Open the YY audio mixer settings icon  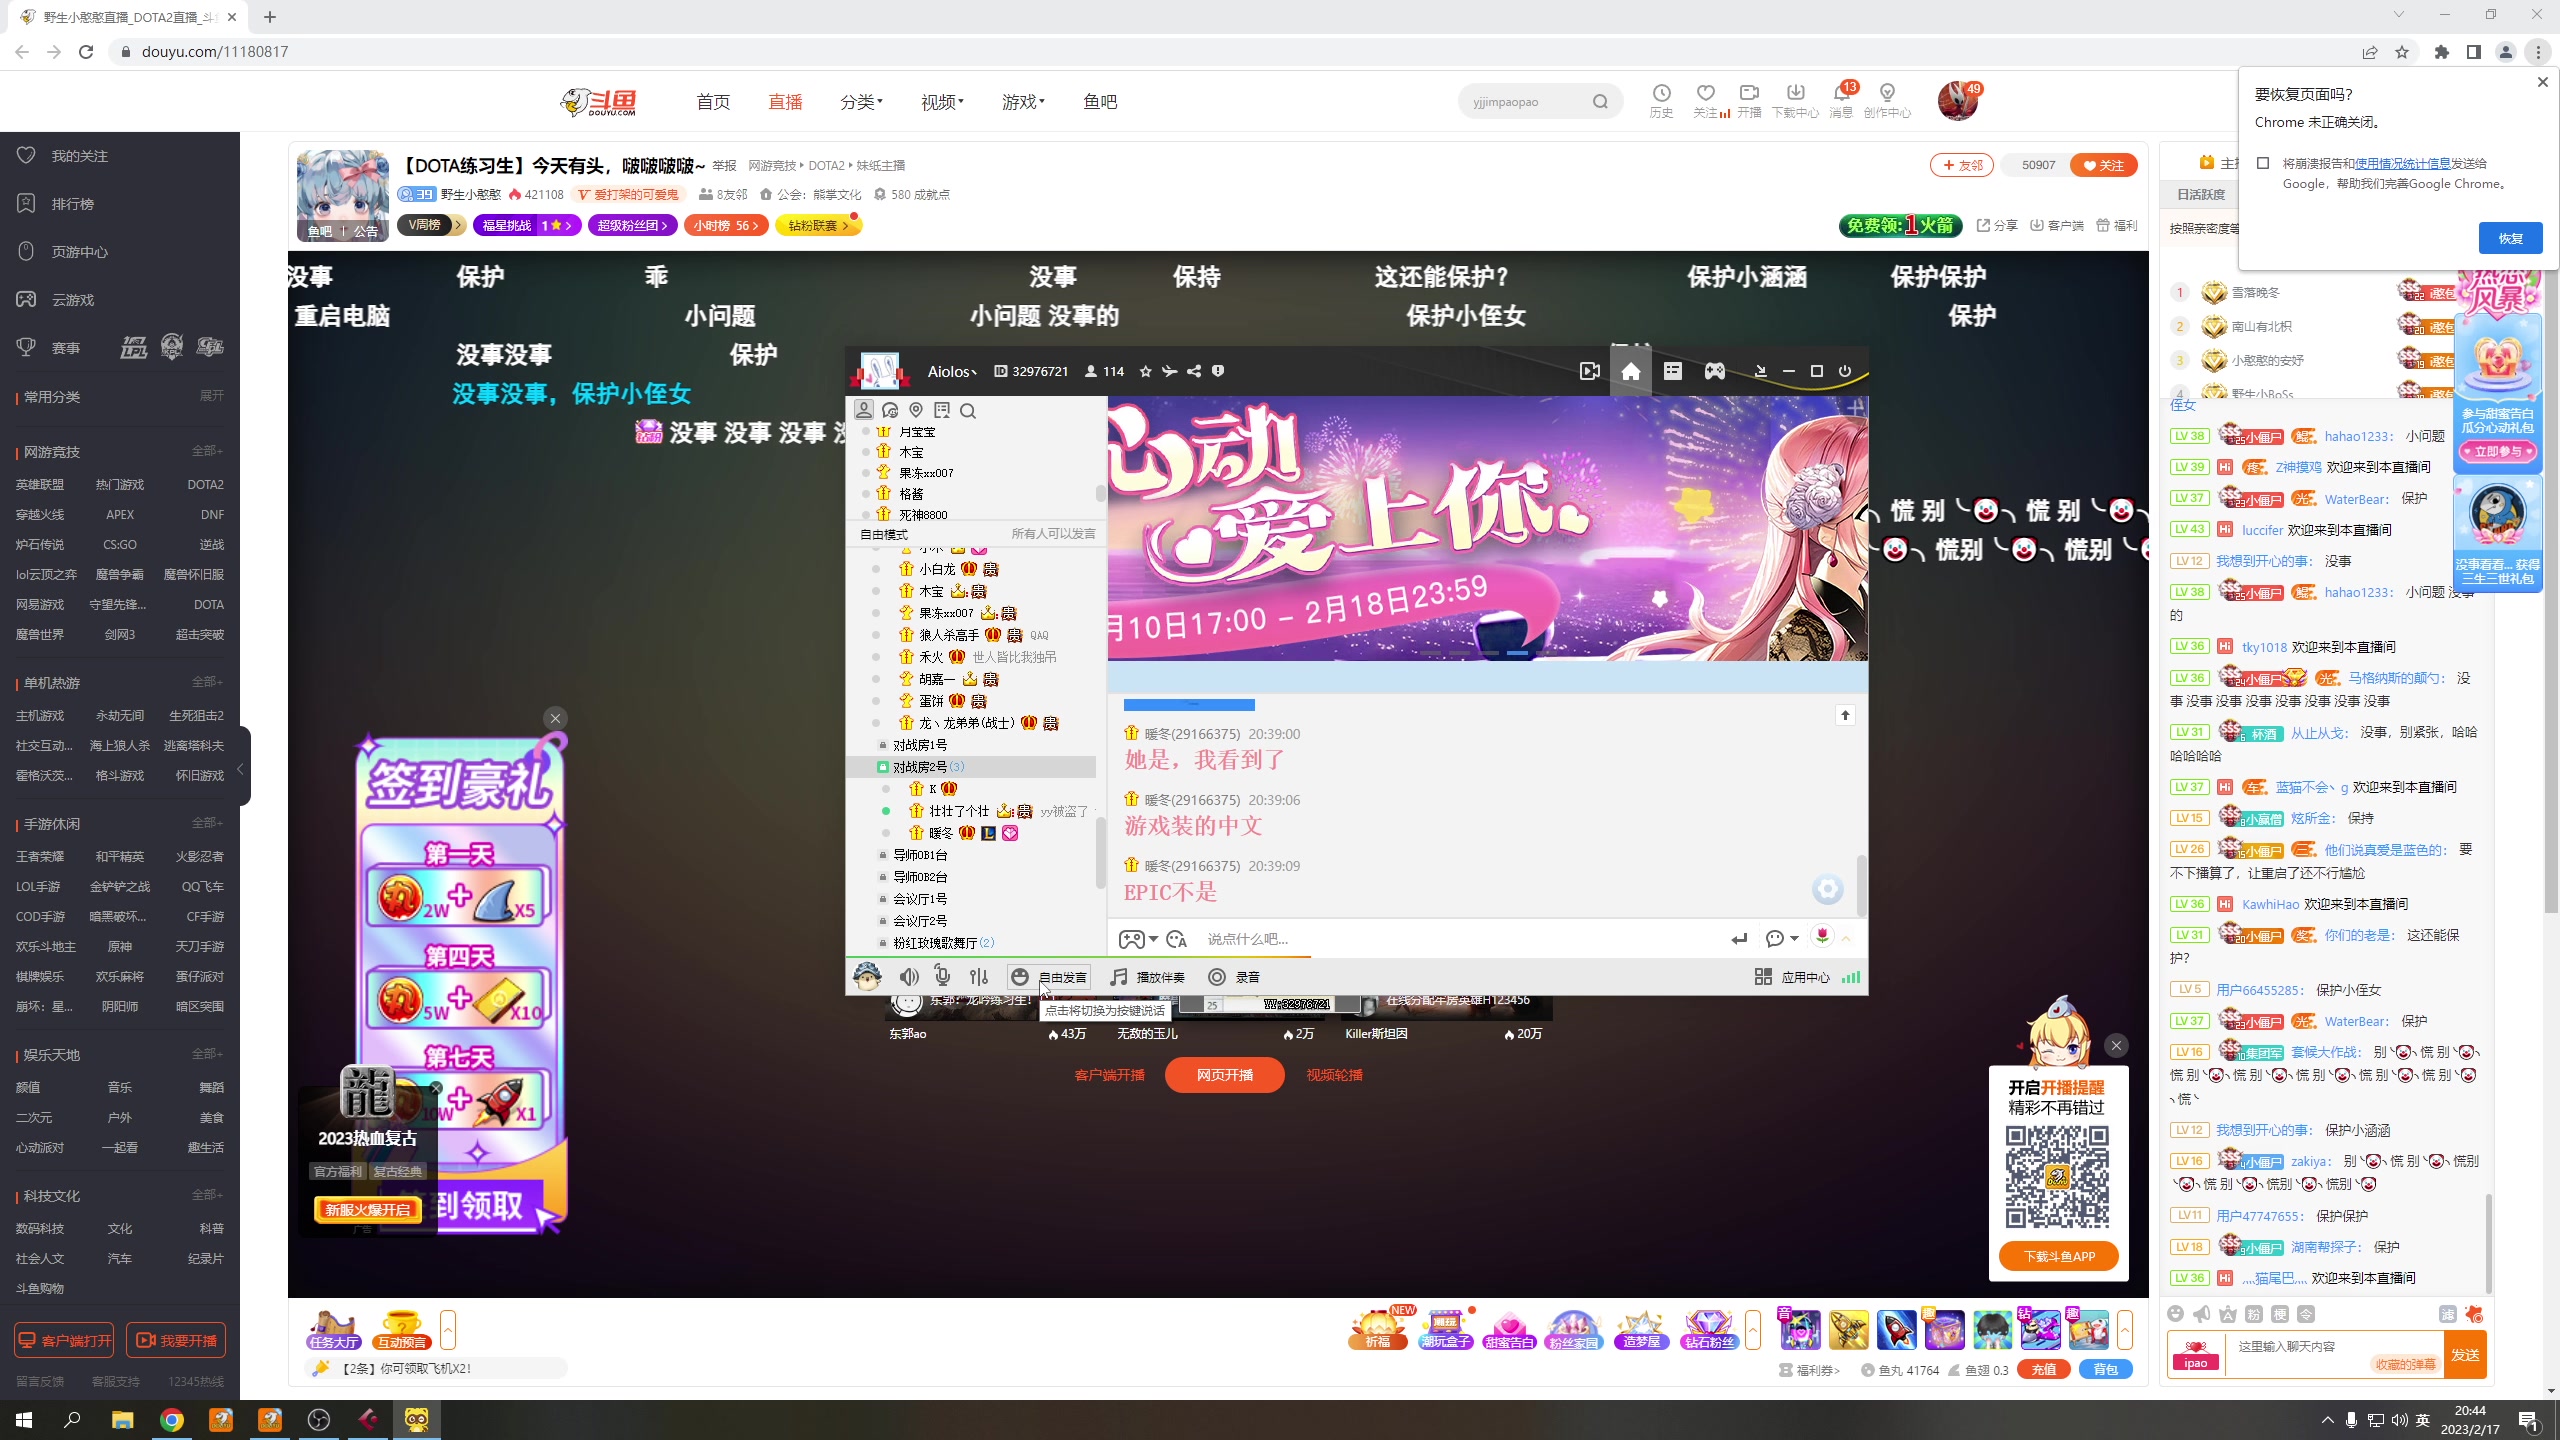(978, 977)
